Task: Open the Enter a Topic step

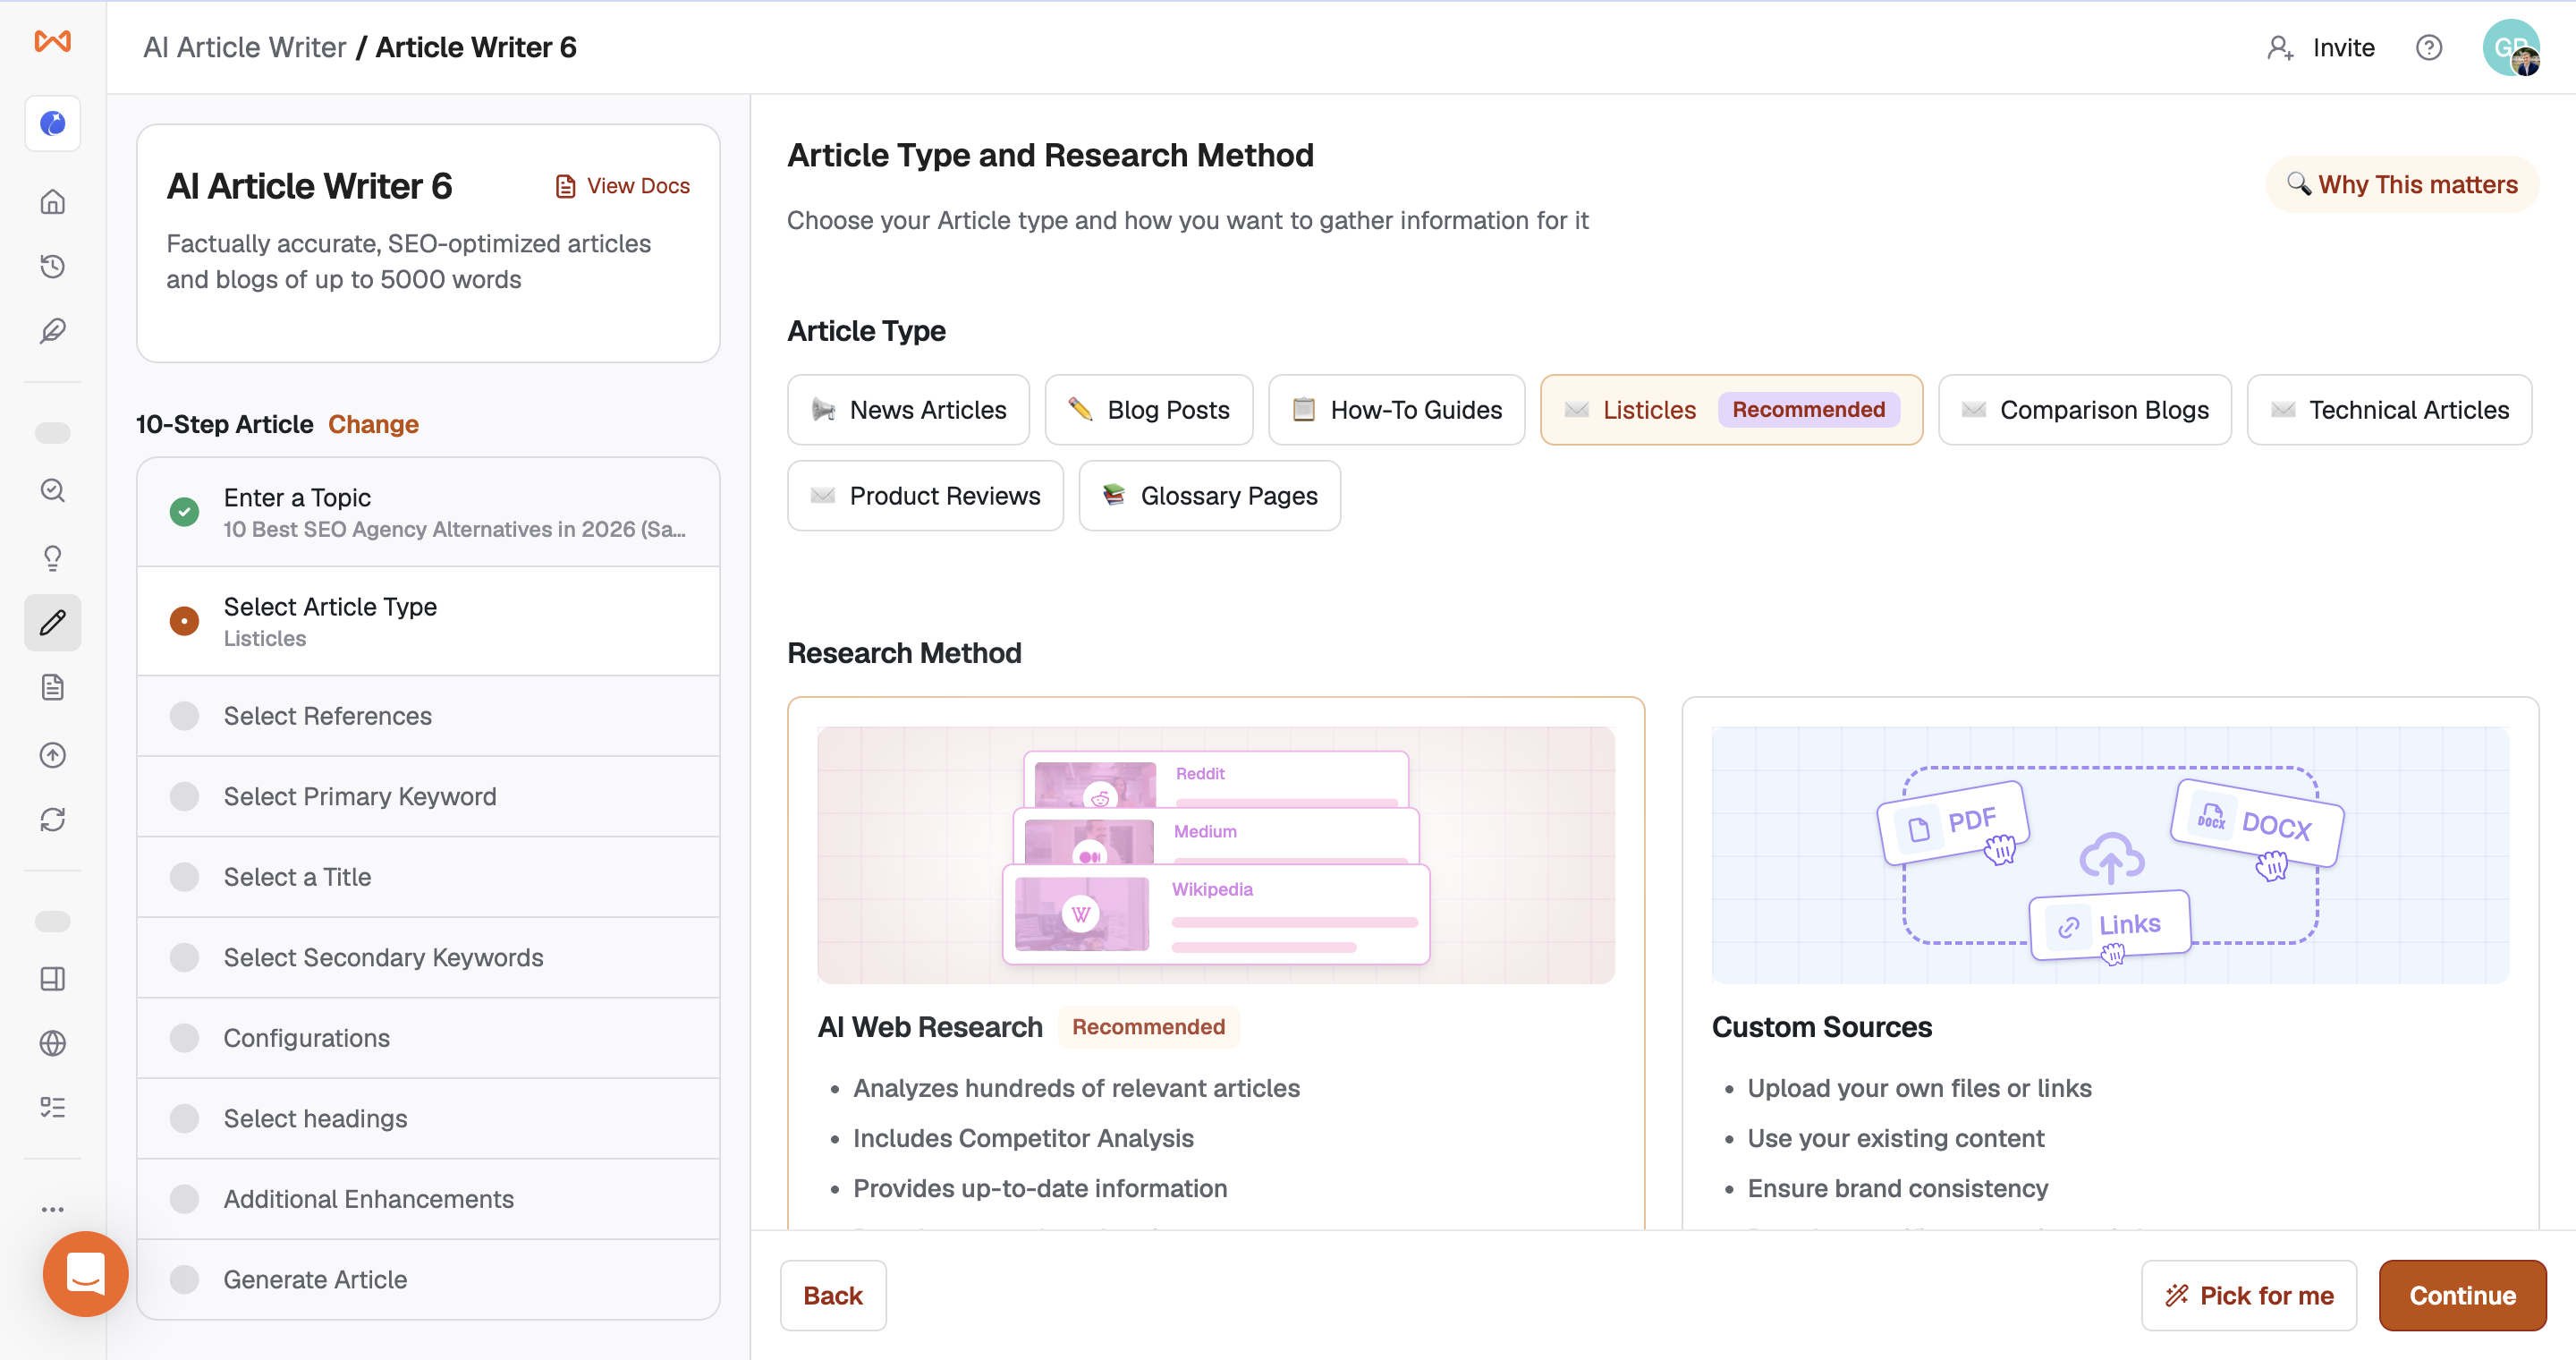Action: [x=428, y=512]
